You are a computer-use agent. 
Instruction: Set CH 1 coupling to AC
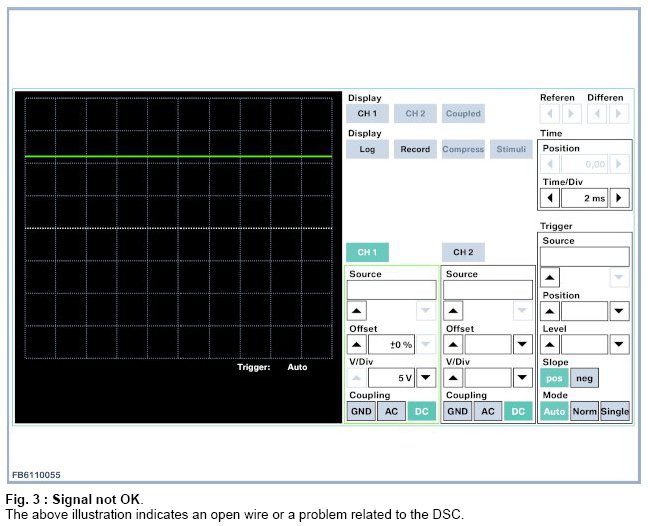click(x=391, y=411)
